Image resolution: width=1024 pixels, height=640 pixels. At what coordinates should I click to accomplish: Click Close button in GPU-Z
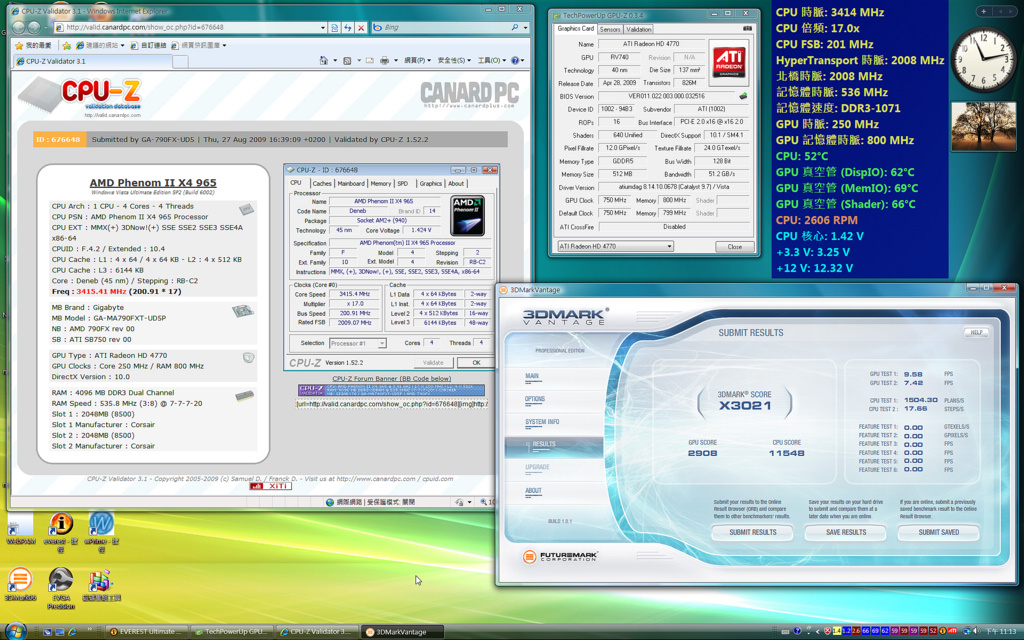coord(735,246)
